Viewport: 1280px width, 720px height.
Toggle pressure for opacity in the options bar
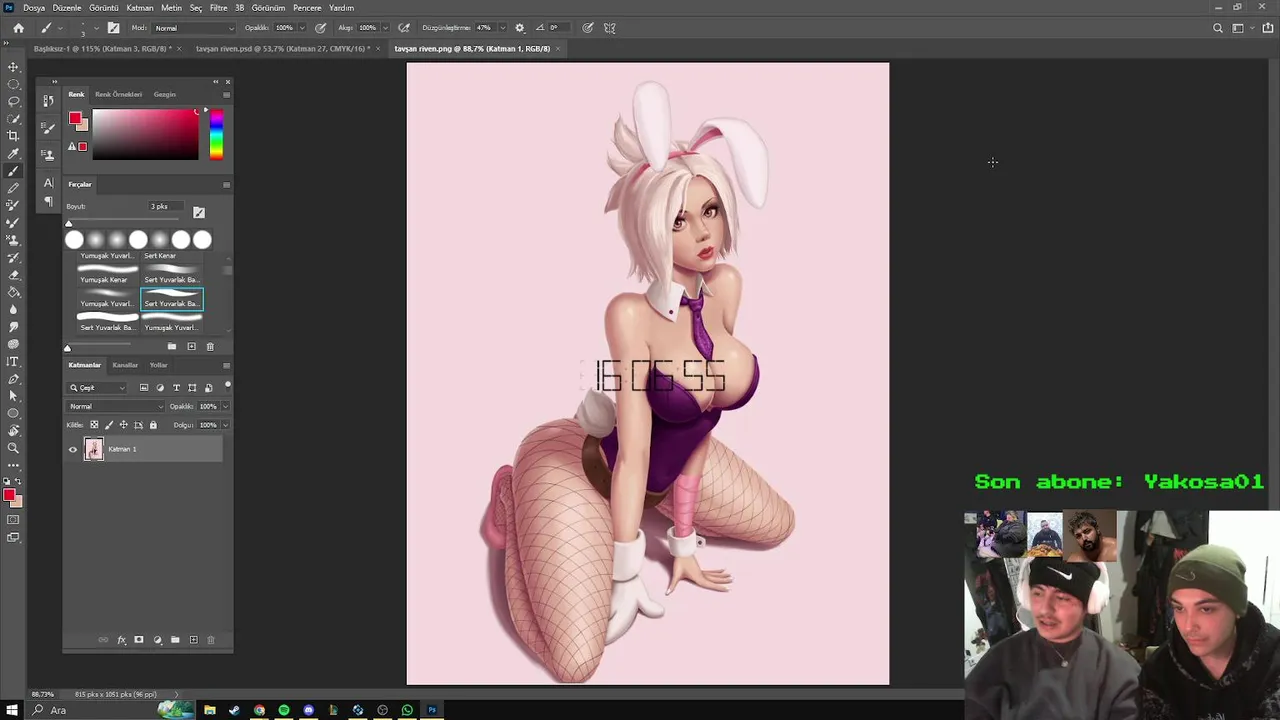(x=321, y=28)
